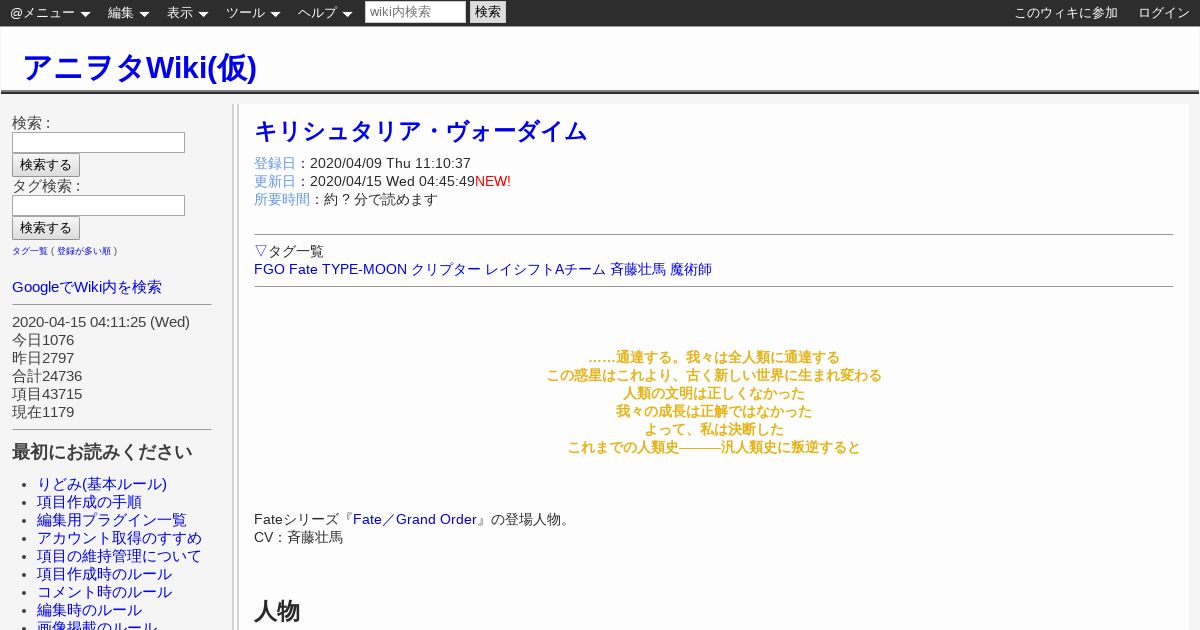Open 登録が多い順 link
This screenshot has height=630, width=1200.
click(x=84, y=251)
